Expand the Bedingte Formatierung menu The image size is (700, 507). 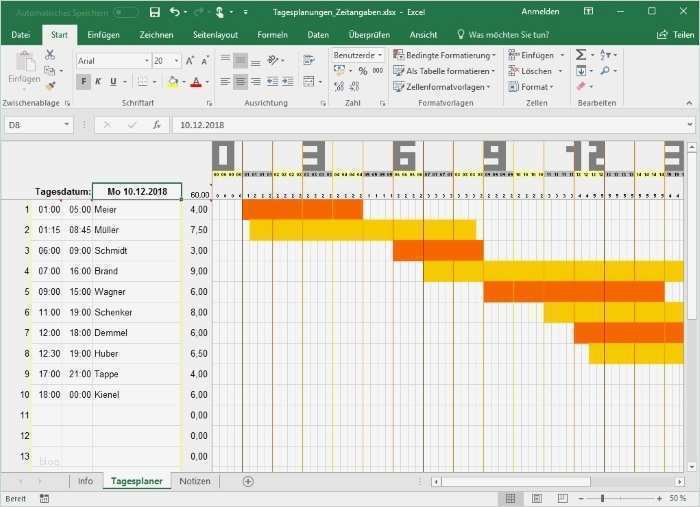[x=444, y=55]
